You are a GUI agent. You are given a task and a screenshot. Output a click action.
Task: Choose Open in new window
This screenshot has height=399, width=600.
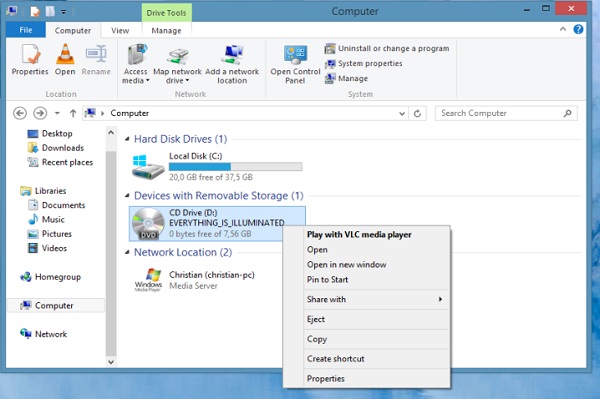(346, 265)
